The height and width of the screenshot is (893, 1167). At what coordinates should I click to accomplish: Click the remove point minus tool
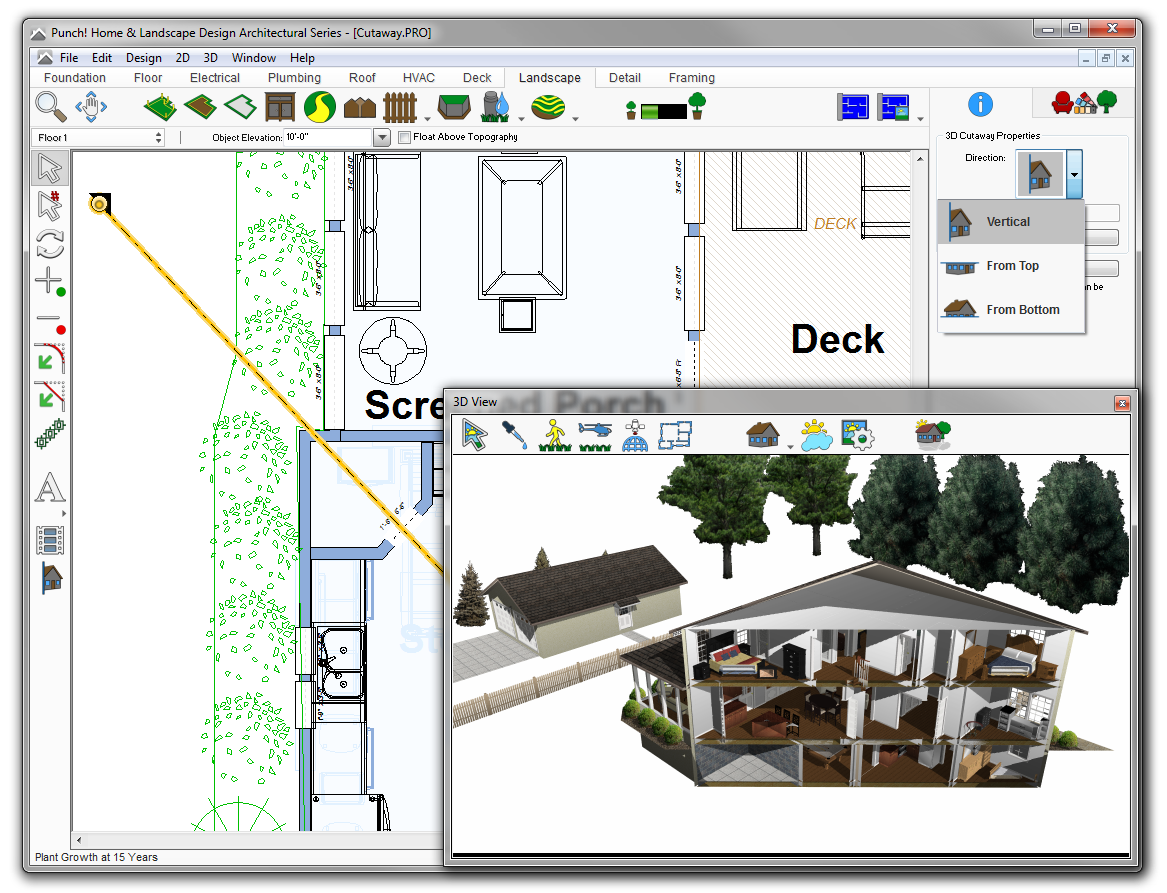pos(50,322)
